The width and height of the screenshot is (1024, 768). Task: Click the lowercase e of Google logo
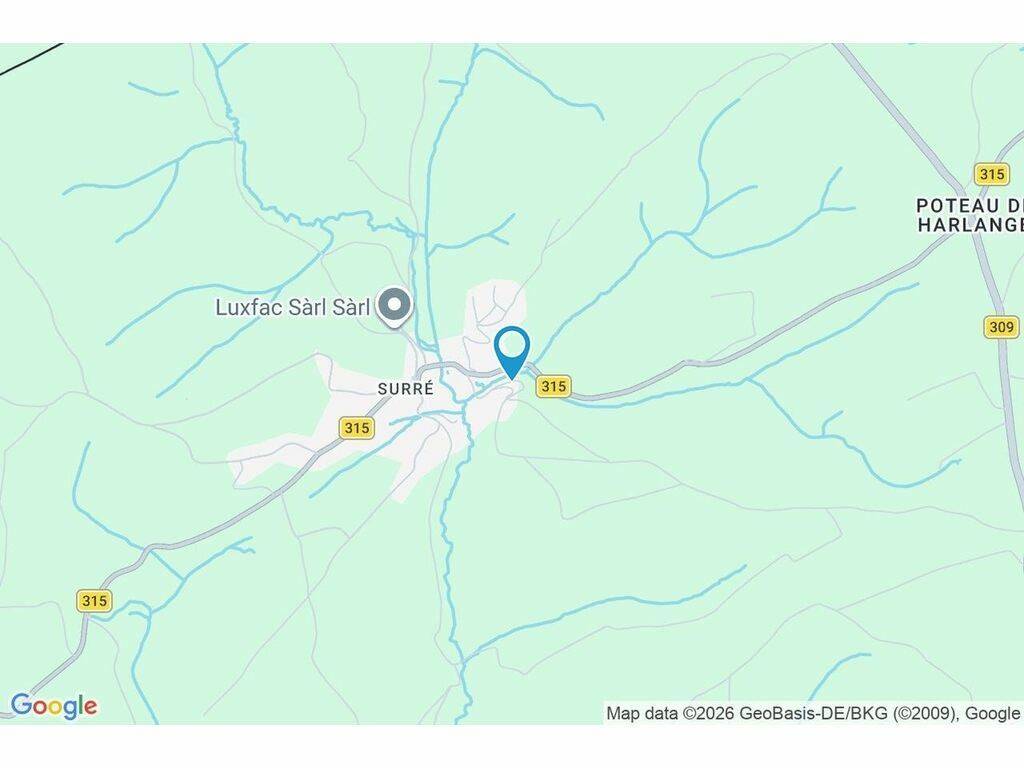pyautogui.click(x=90, y=707)
